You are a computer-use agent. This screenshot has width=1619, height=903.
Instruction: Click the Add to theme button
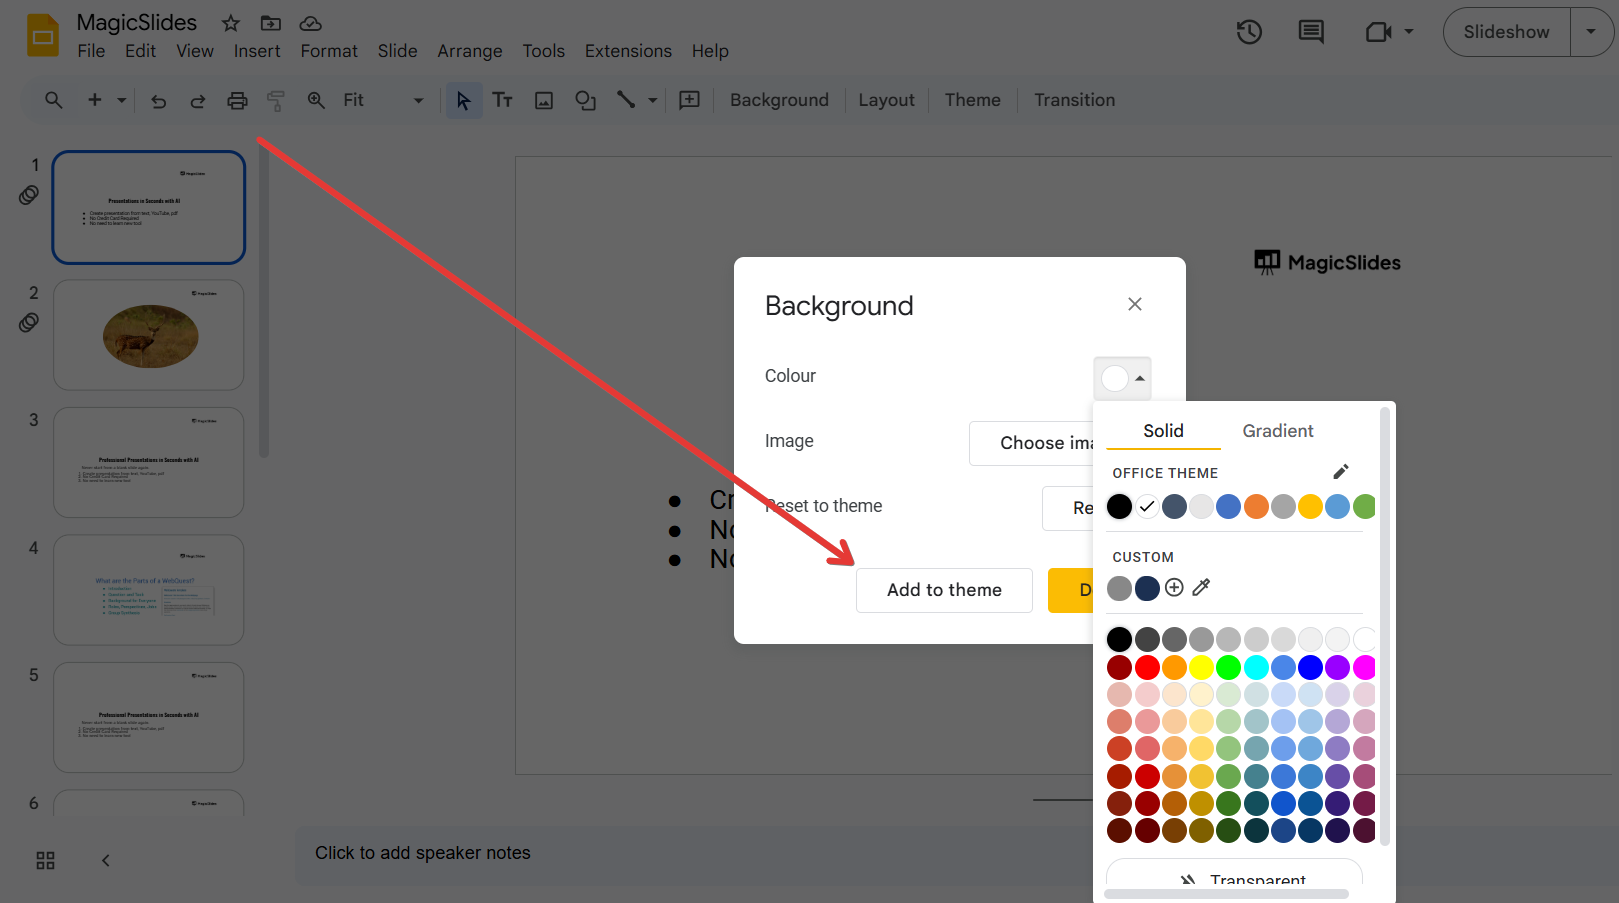click(944, 590)
